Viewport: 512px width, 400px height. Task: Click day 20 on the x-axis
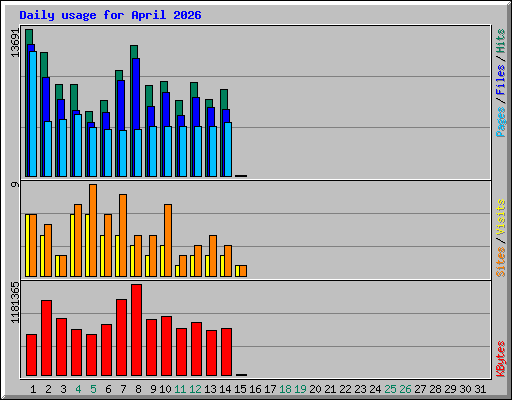coord(315,389)
